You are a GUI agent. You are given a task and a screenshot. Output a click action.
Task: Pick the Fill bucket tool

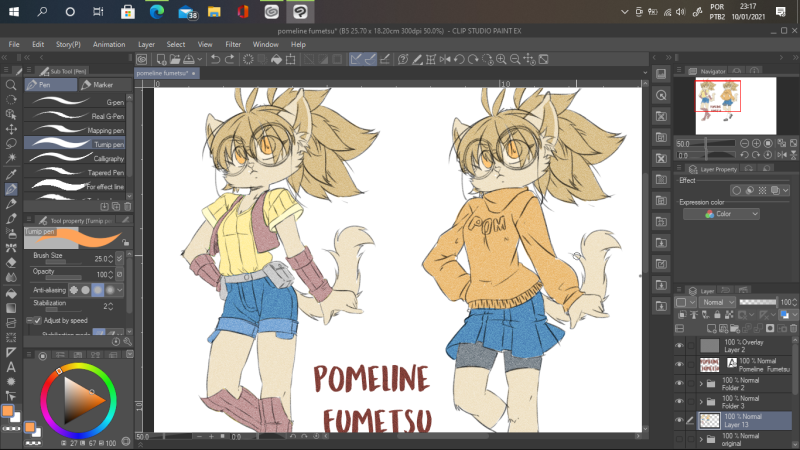pos(11,293)
